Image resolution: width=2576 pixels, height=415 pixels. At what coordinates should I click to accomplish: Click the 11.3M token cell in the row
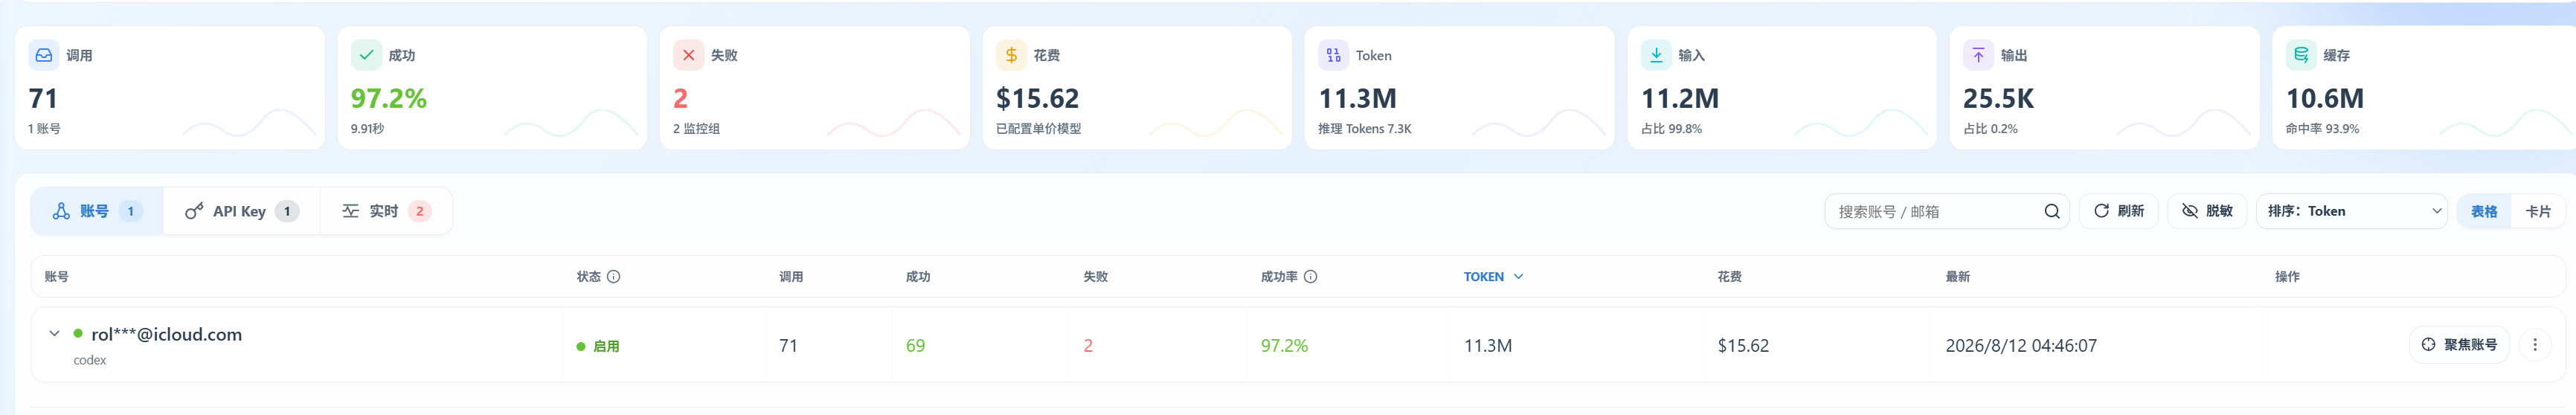(x=1488, y=346)
